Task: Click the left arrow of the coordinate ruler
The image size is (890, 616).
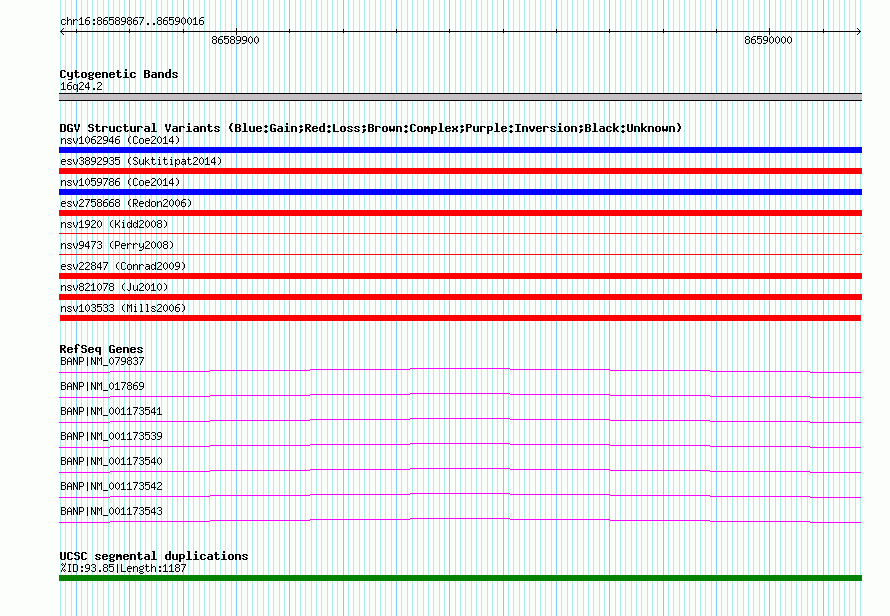Action: pos(62,32)
